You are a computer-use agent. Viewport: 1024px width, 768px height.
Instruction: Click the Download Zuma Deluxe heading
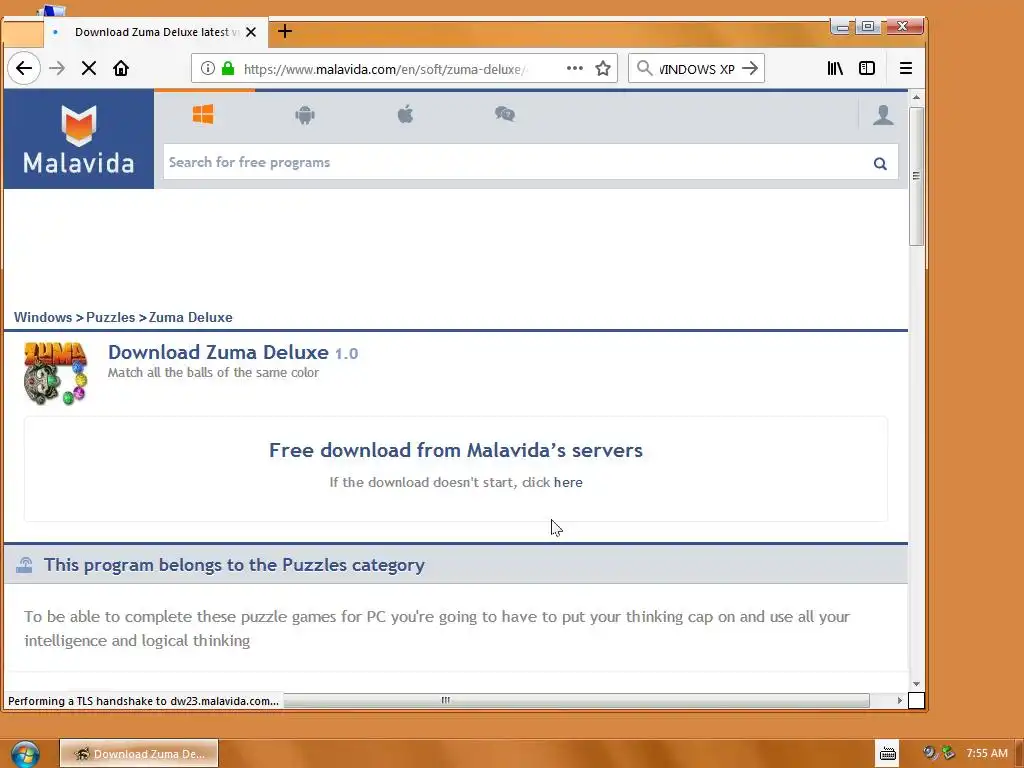(218, 353)
